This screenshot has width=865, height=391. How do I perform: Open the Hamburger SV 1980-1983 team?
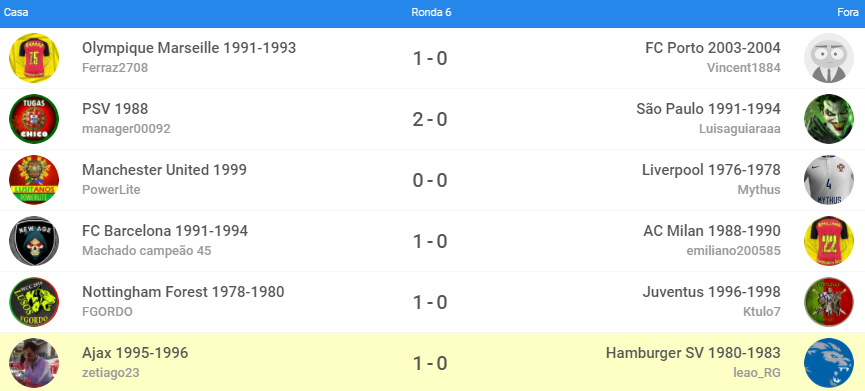tap(693, 353)
